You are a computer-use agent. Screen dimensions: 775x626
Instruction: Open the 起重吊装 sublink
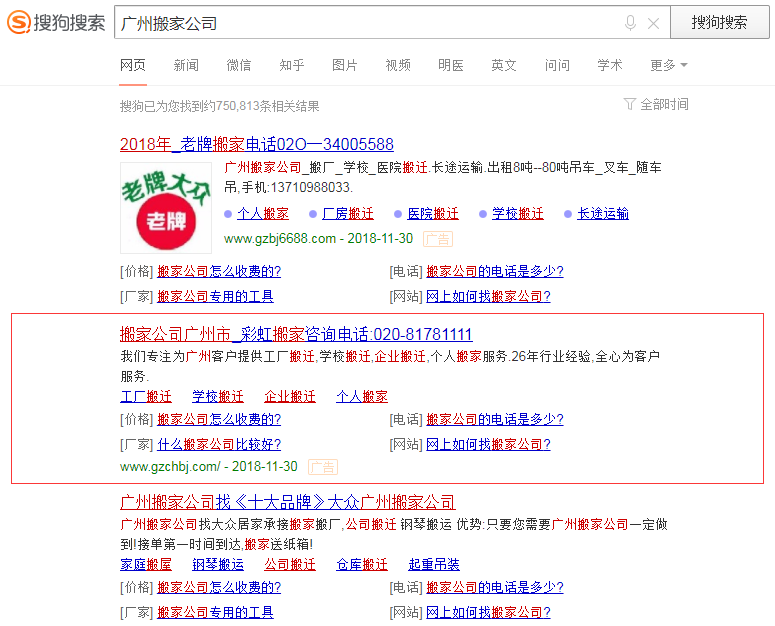[434, 564]
